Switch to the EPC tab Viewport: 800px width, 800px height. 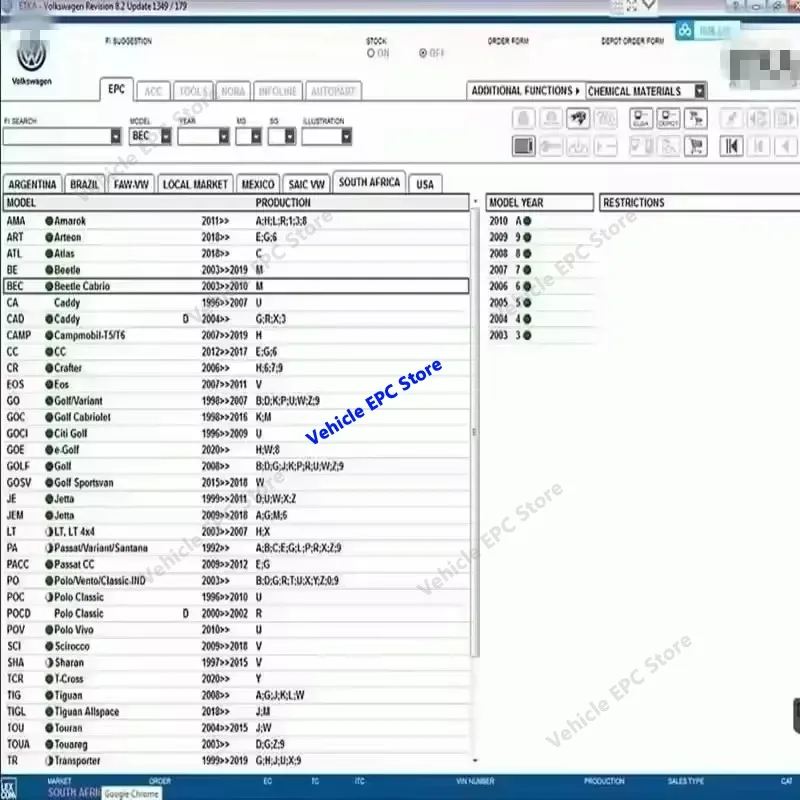[116, 89]
